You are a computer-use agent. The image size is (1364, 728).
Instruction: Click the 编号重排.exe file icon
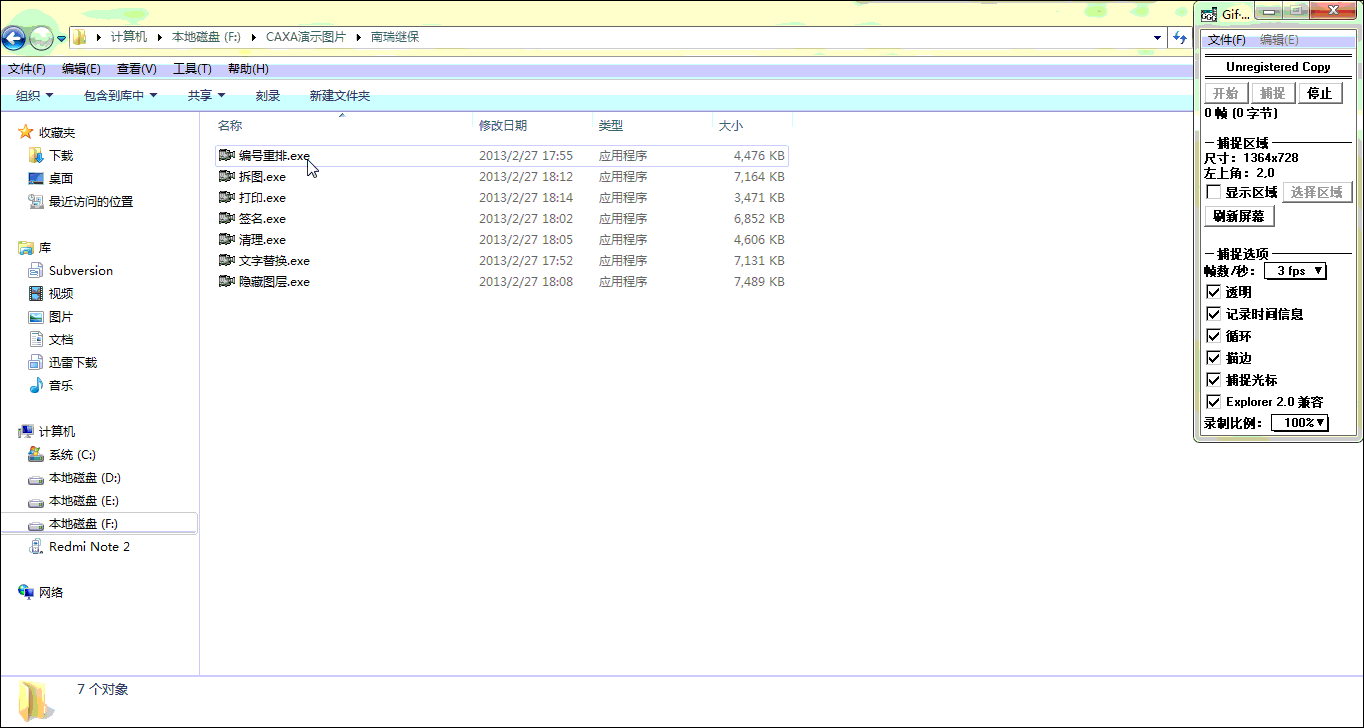(x=227, y=156)
